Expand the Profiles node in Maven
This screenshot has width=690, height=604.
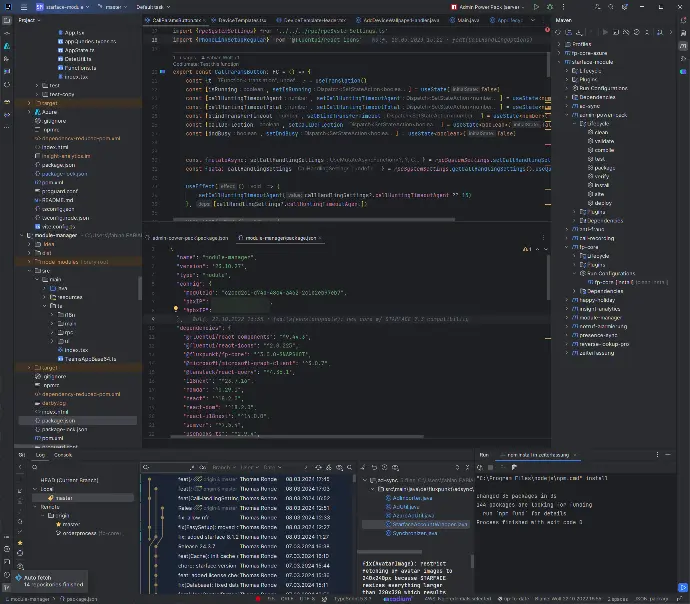point(559,44)
